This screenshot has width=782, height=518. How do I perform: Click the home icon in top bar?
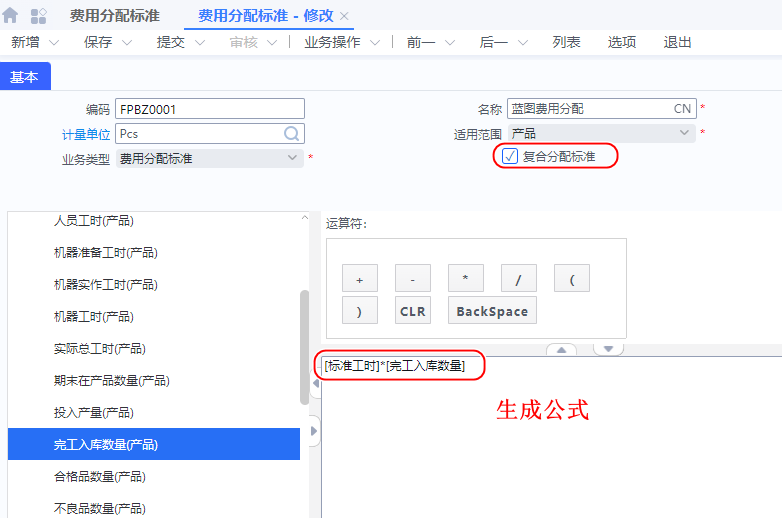point(11,16)
